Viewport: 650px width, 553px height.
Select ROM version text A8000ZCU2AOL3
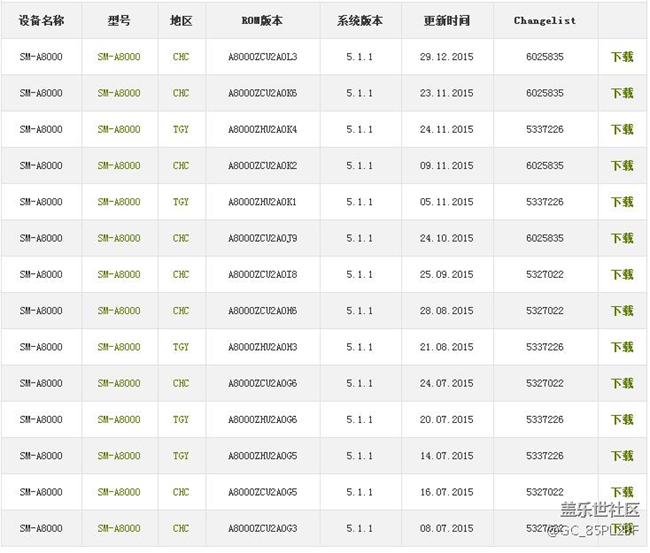262,57
